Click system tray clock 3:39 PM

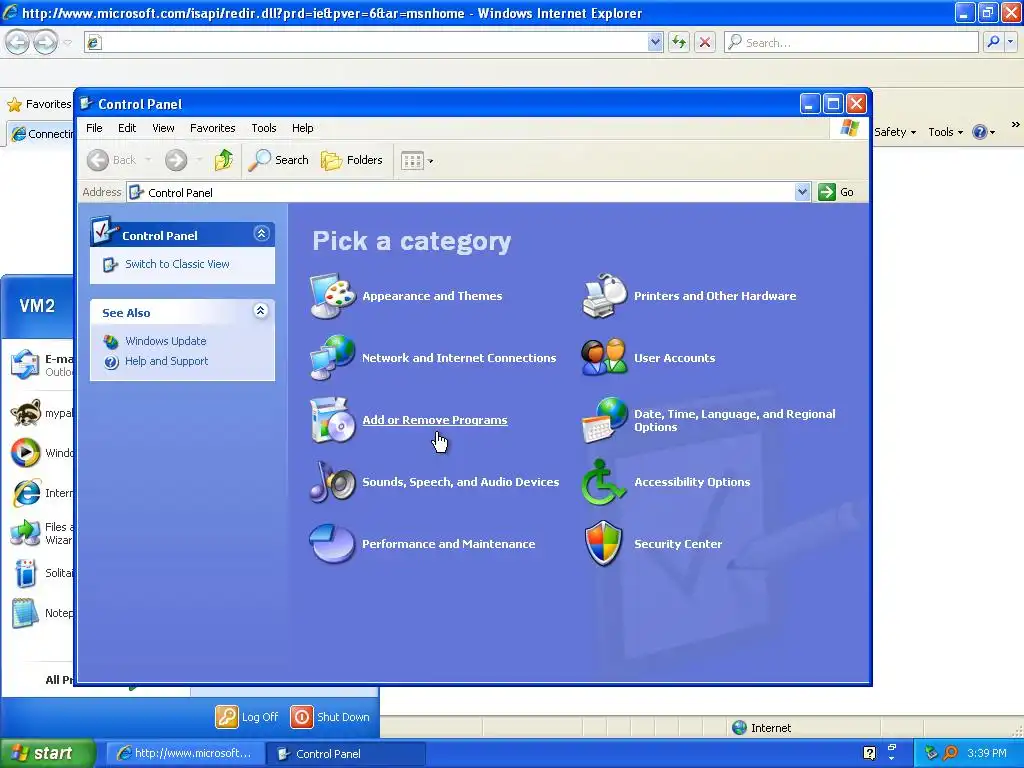(987, 753)
